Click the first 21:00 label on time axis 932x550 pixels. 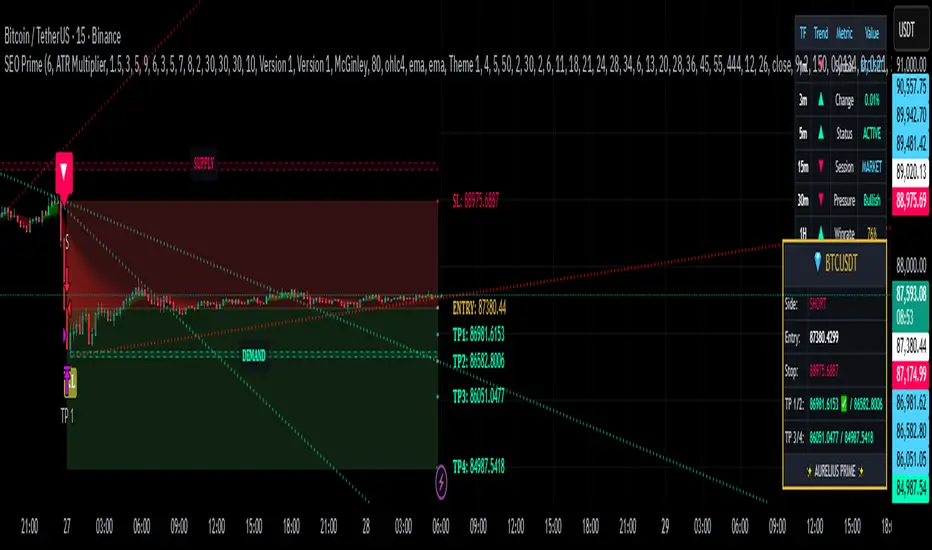click(x=29, y=526)
